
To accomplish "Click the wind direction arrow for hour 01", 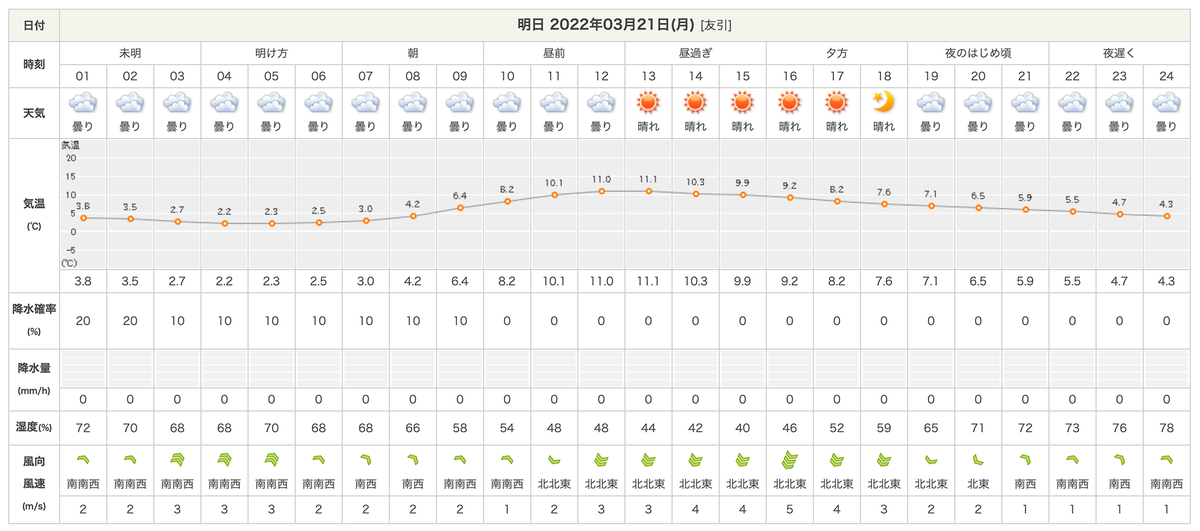I will click(83, 460).
